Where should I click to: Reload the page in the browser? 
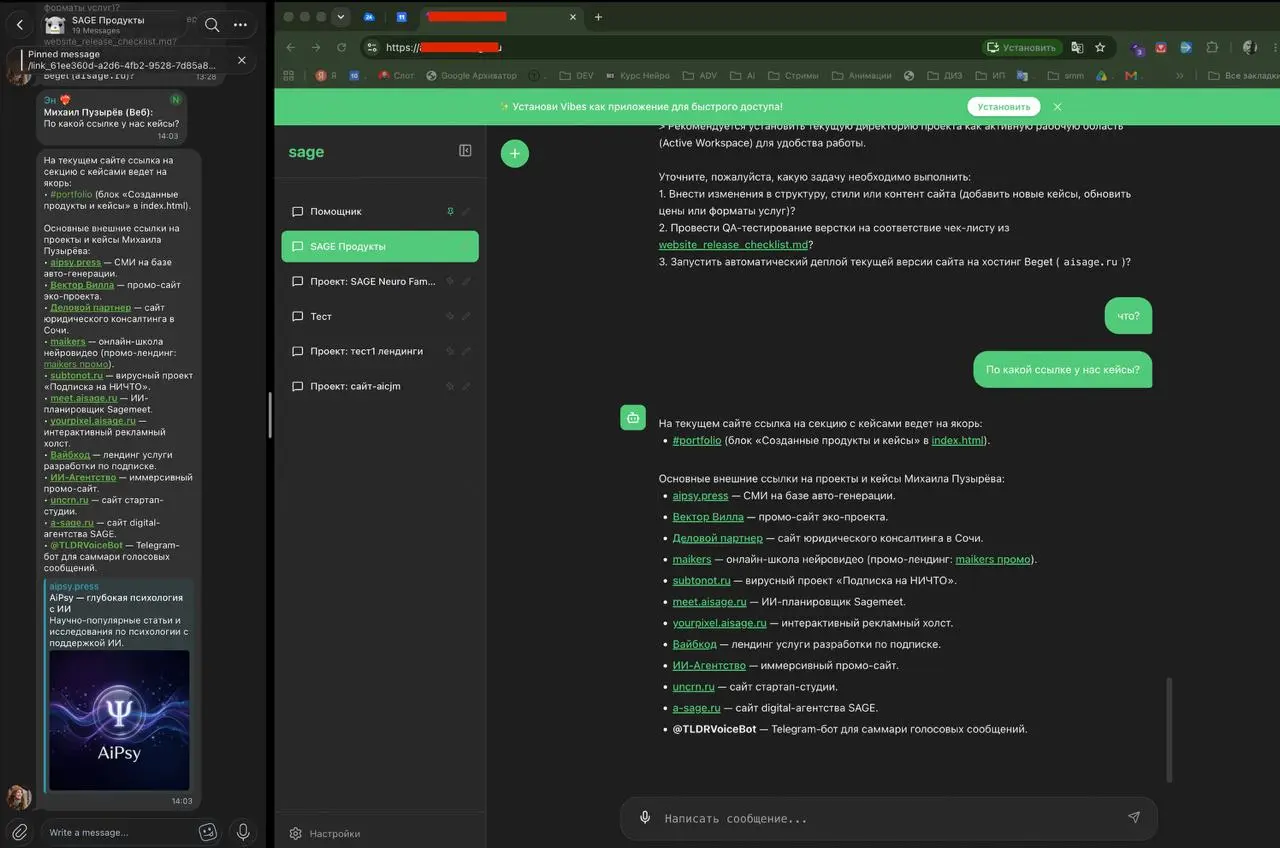tap(342, 47)
